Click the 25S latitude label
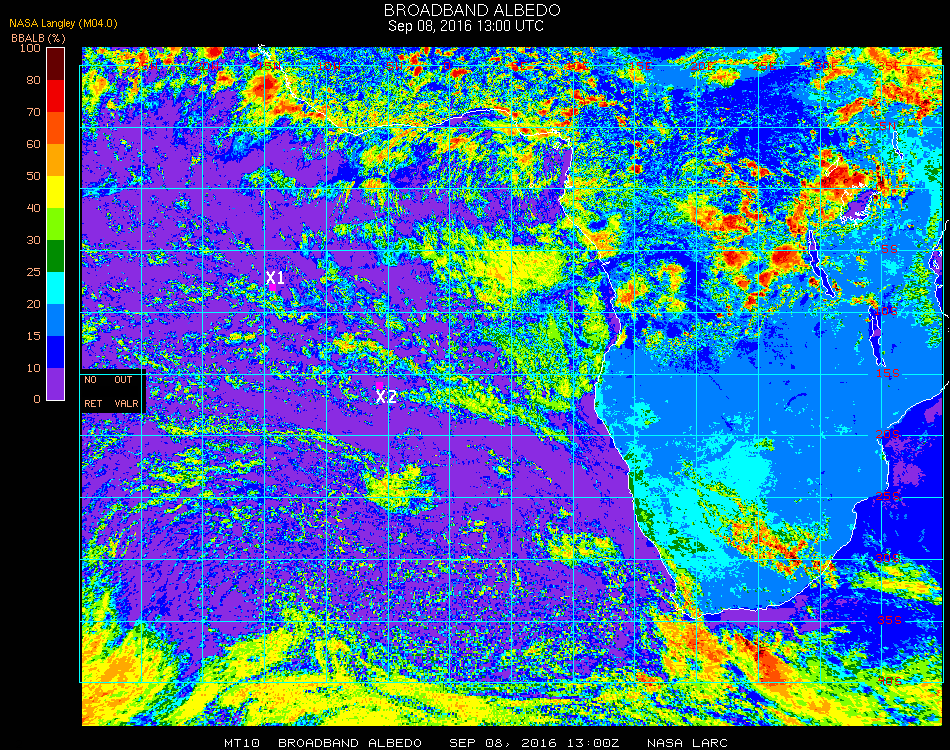This screenshot has height=750, width=950. pos(888,496)
